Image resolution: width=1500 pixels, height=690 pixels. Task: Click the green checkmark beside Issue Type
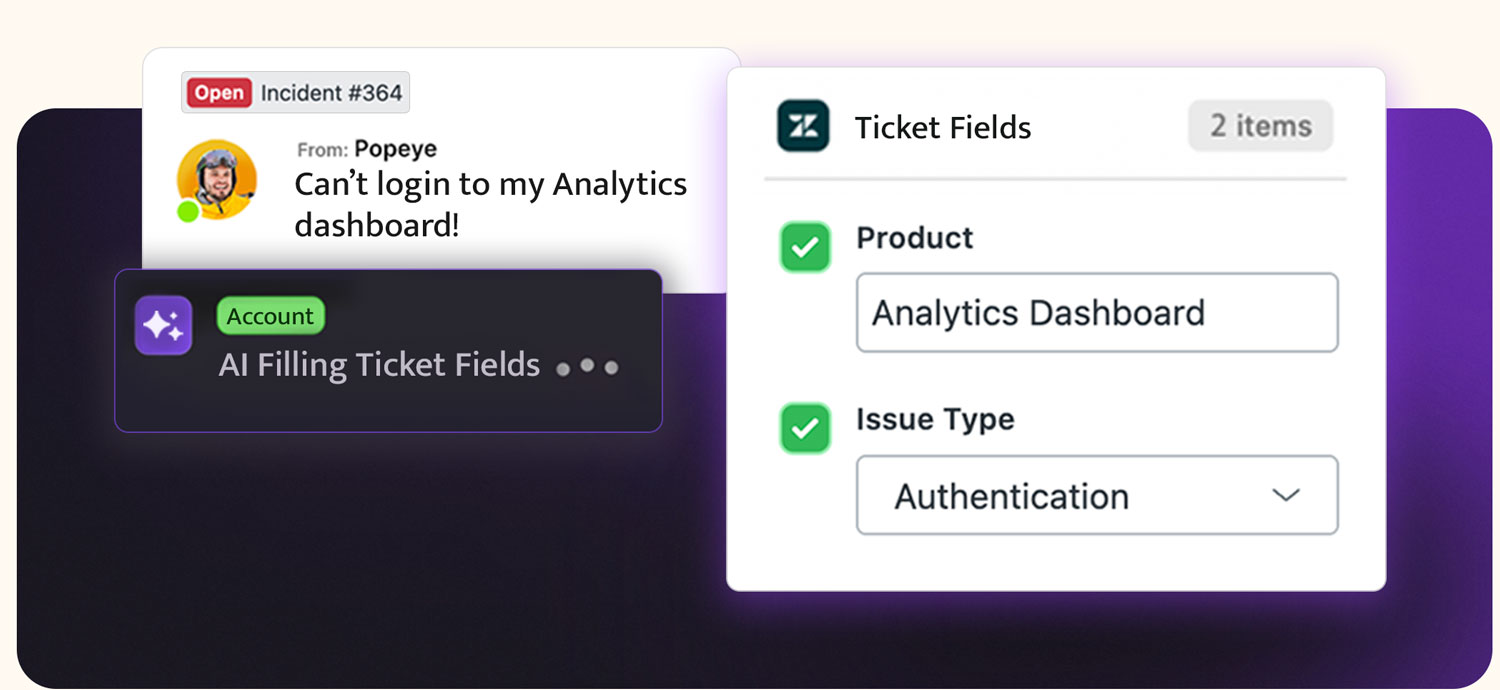[805, 429]
